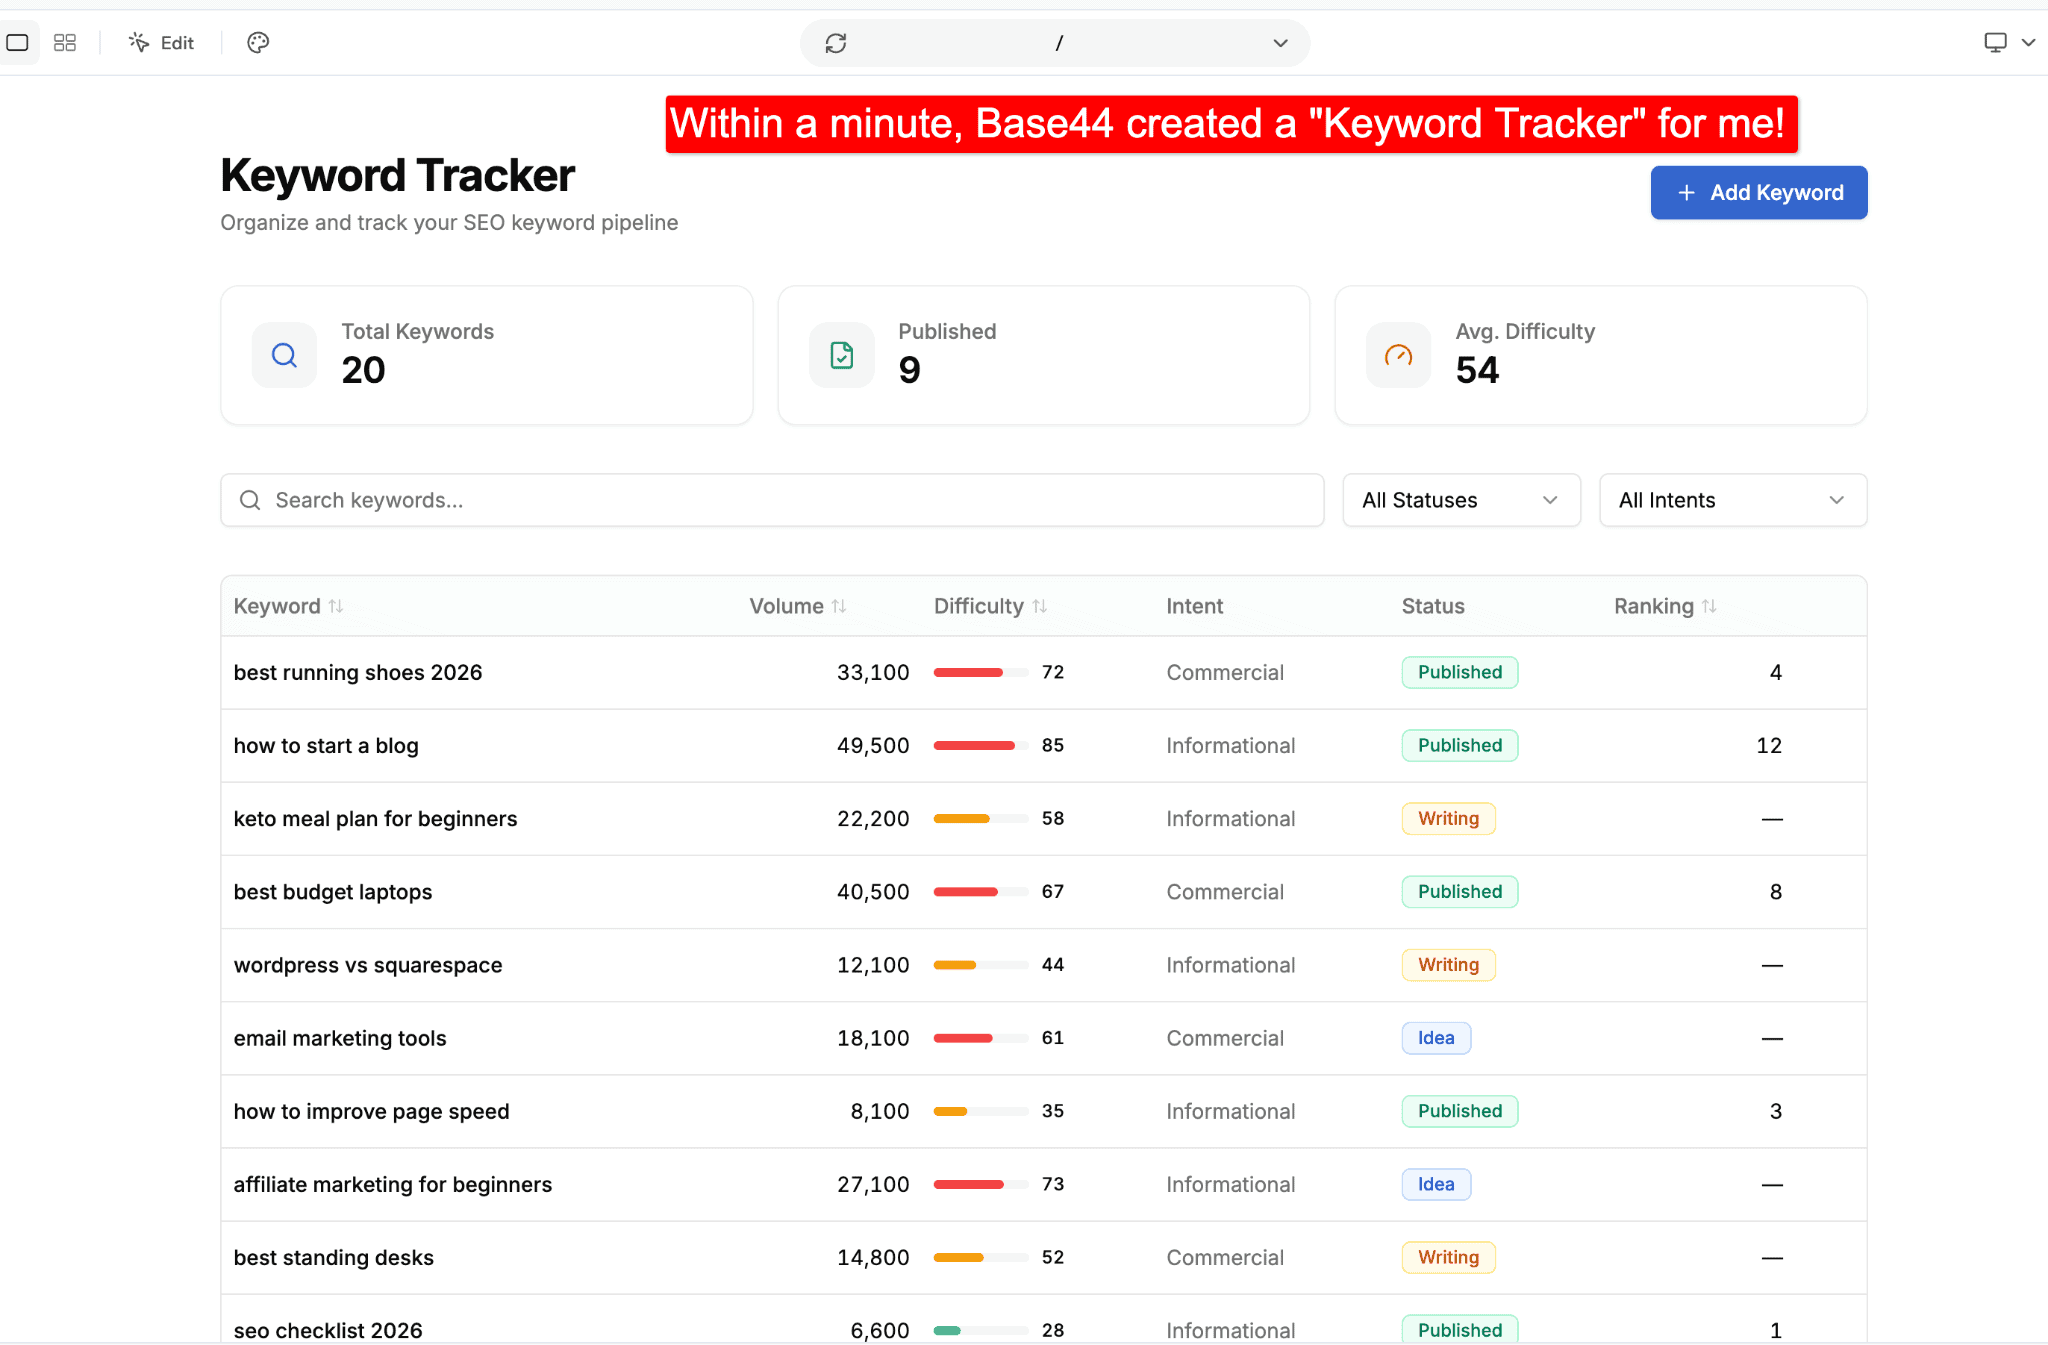The width and height of the screenshot is (2048, 1345).
Task: Select 'keto meal plan for beginners' row
Action: (1043, 819)
